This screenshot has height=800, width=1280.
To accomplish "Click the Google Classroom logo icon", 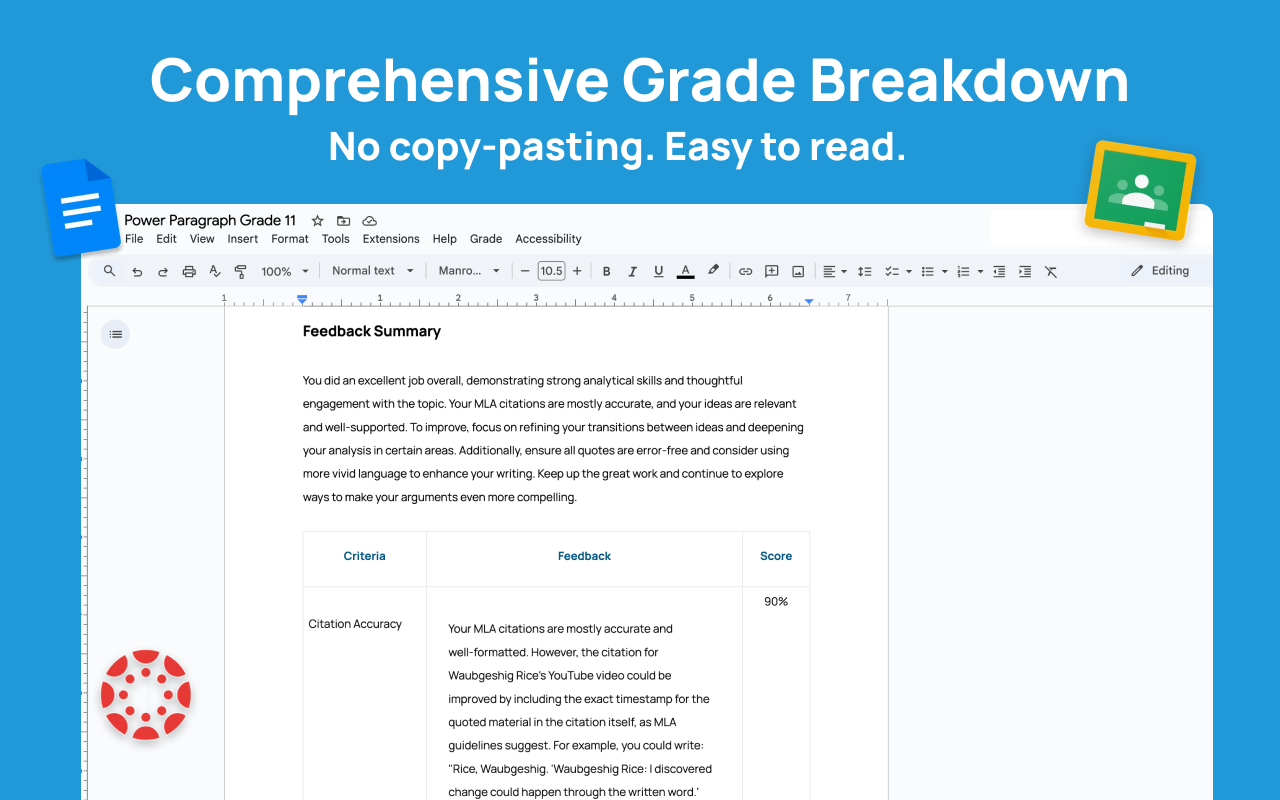I will pos(1141,190).
